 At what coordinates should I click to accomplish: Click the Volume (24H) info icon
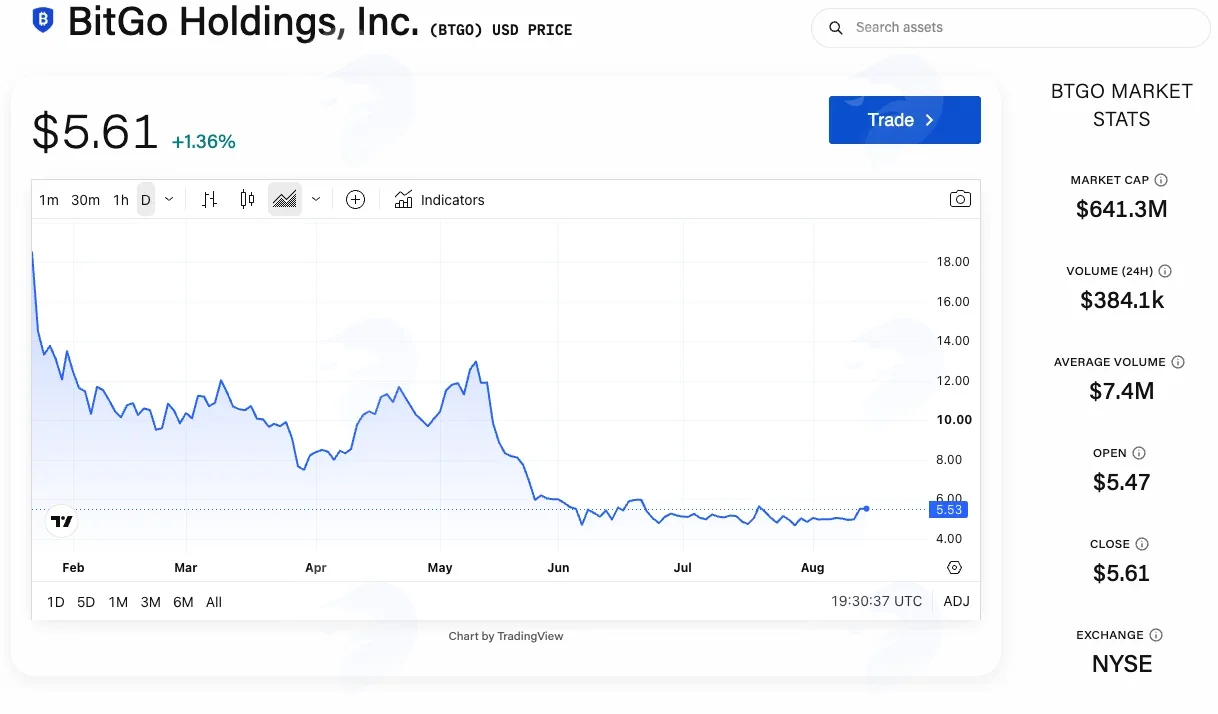pyautogui.click(x=1165, y=271)
